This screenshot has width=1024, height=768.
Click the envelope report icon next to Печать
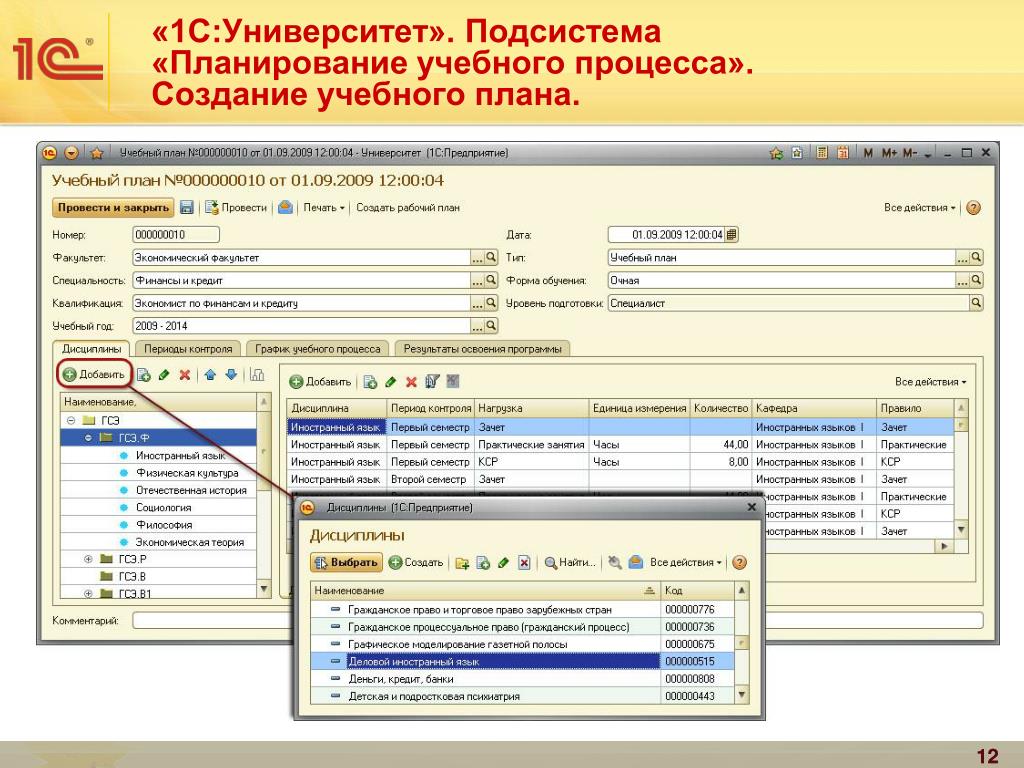pos(285,208)
